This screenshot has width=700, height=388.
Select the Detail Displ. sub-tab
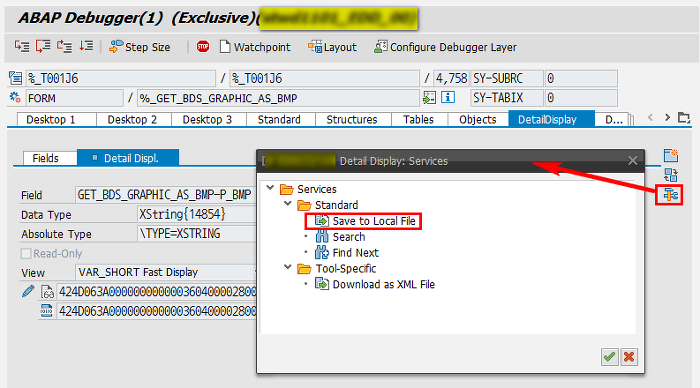point(128,158)
